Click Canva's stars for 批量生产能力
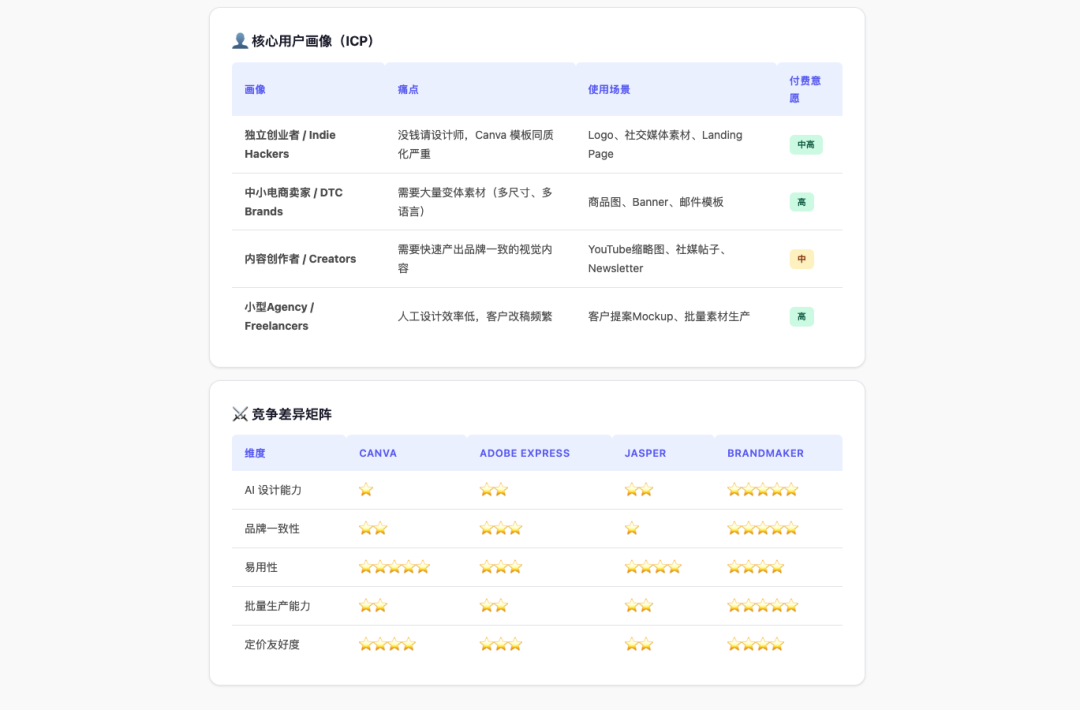This screenshot has height=710, width=1080. [373, 605]
